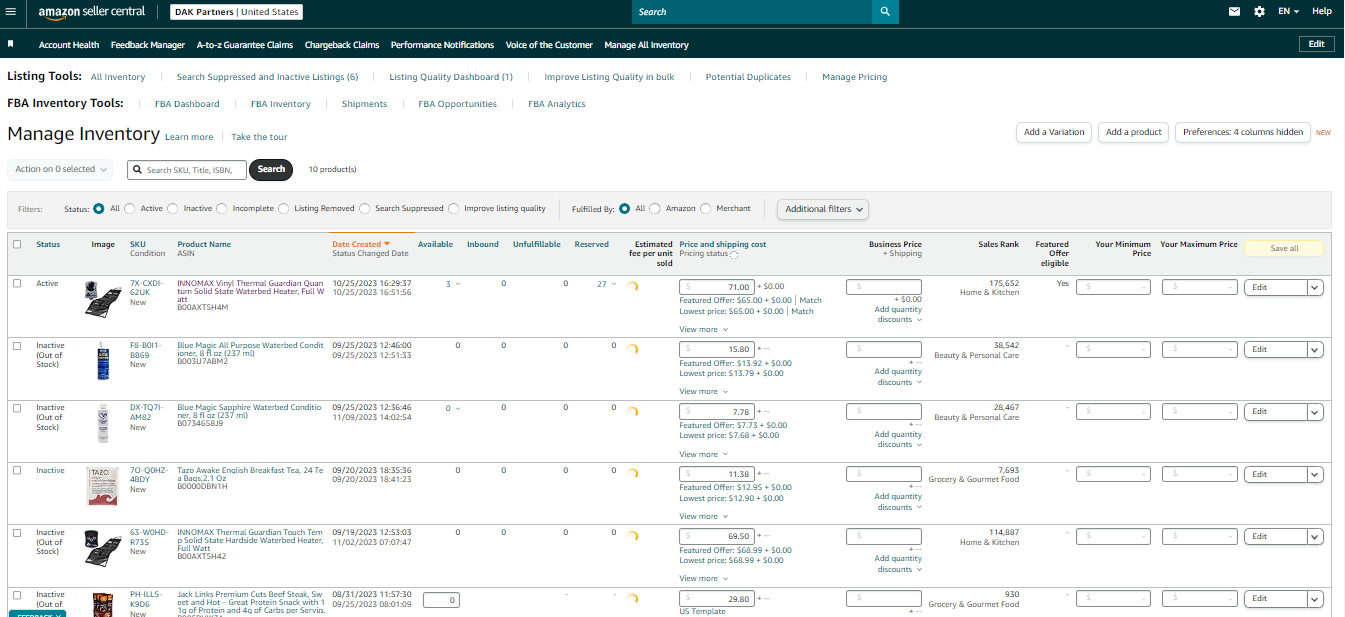The height and width of the screenshot is (617, 1345).
Task: Open the Shipments inventory tool
Action: (x=364, y=104)
